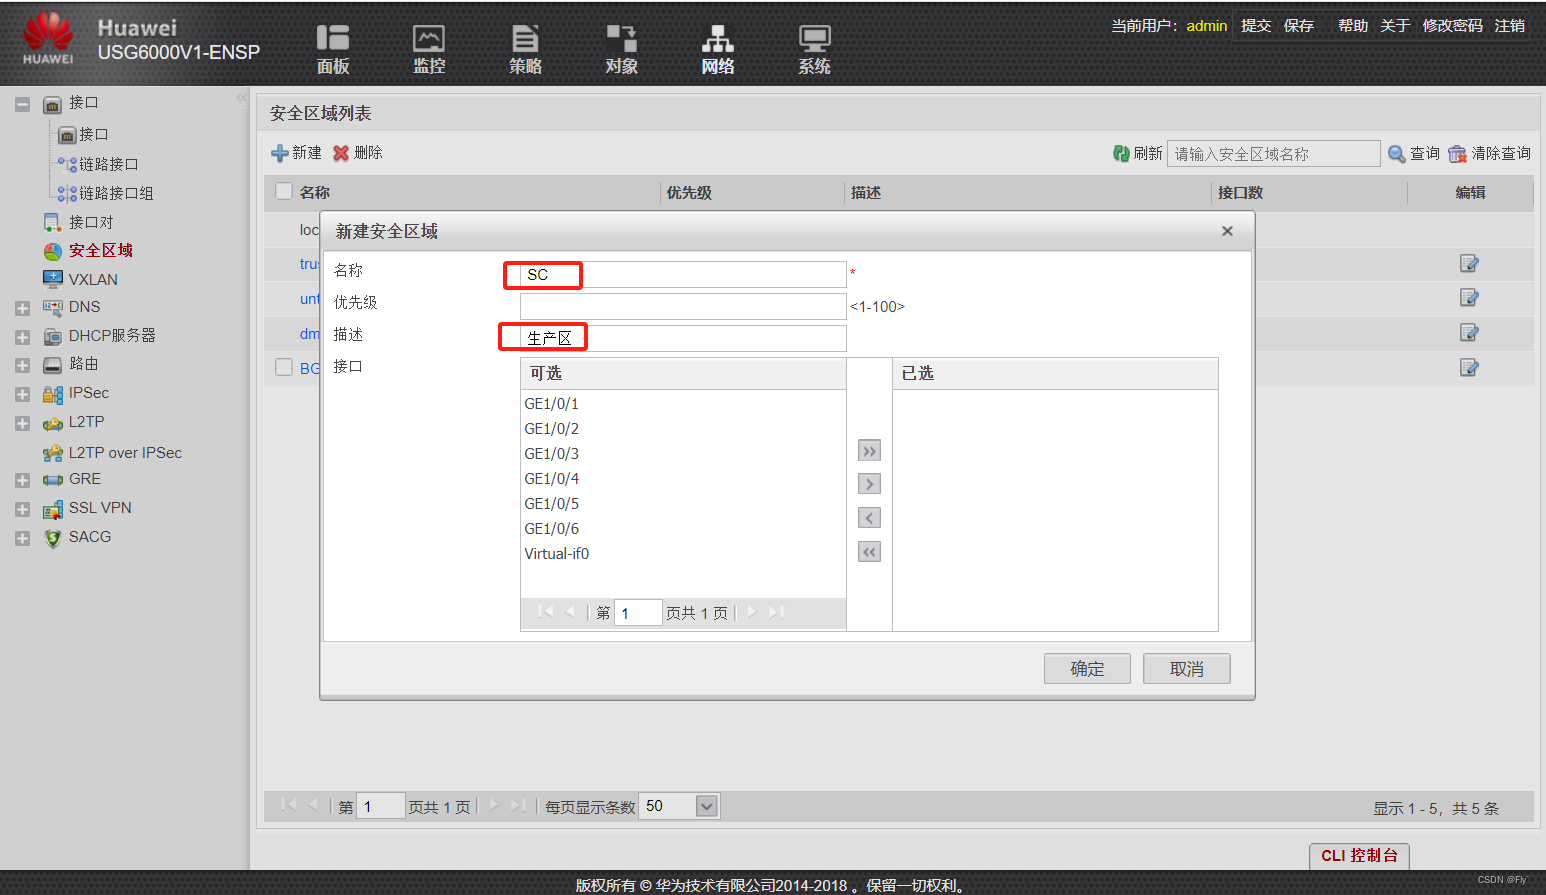
Task: Expand the SACG tree node
Action: 22,539
